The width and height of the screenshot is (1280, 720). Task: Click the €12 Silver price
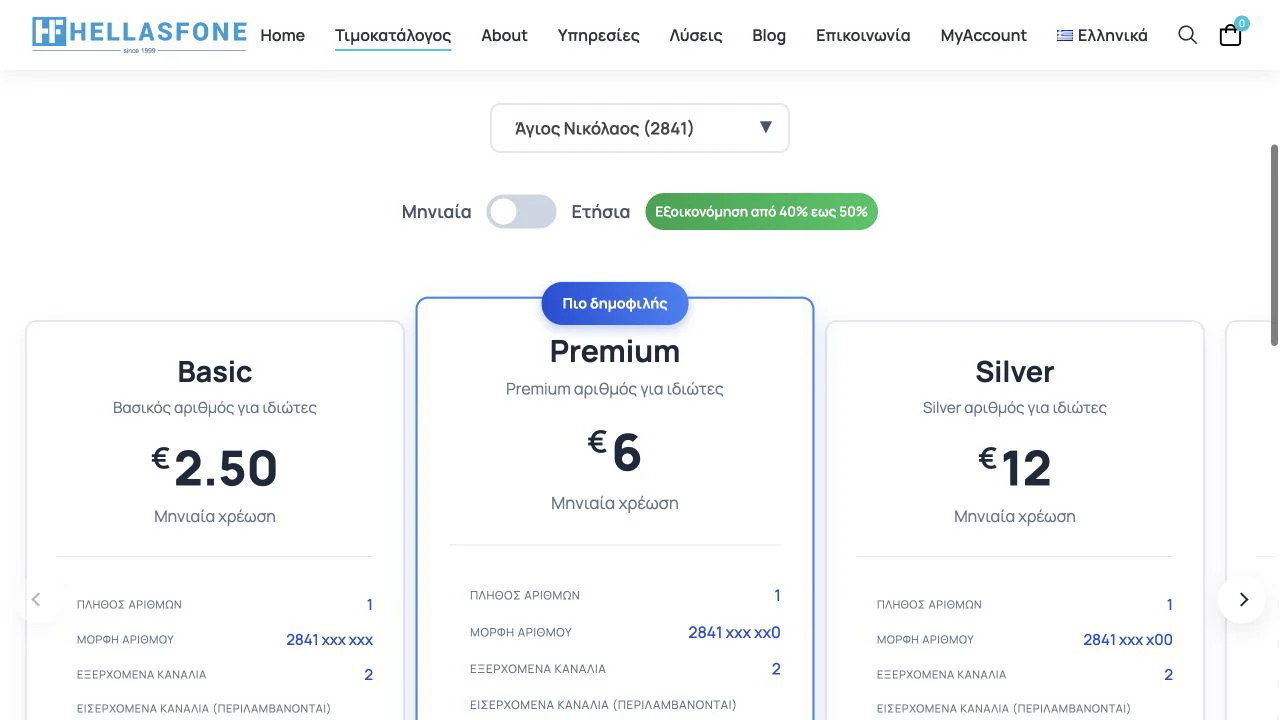pos(1015,468)
